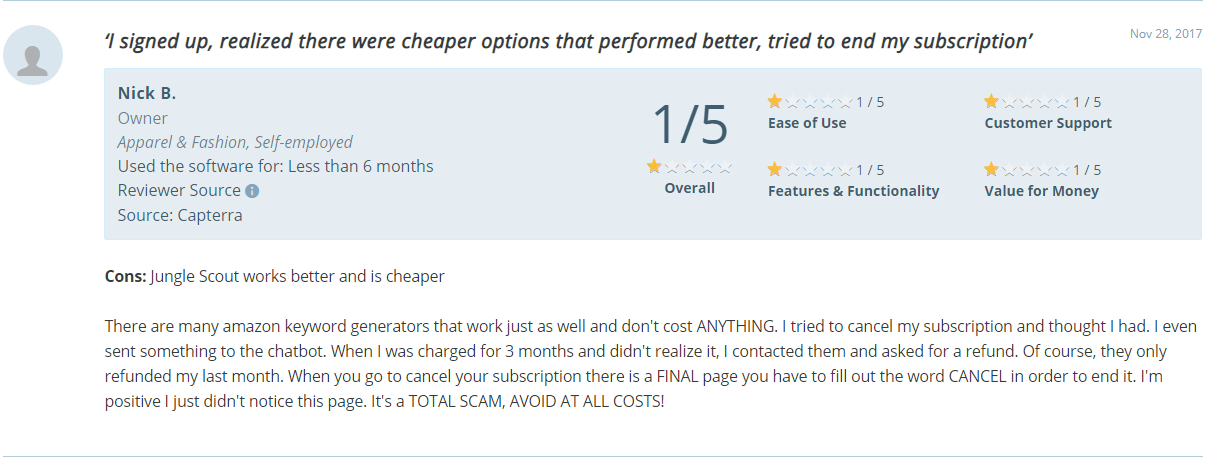The height and width of the screenshot is (459, 1212).
Task: Click the Source: Capterra text
Action: 180,215
